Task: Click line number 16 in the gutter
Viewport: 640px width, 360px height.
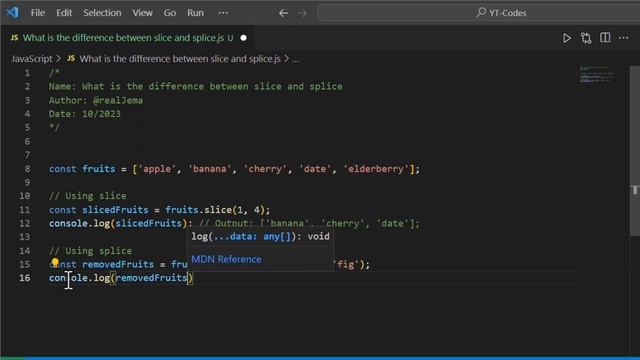Action: coord(25,278)
